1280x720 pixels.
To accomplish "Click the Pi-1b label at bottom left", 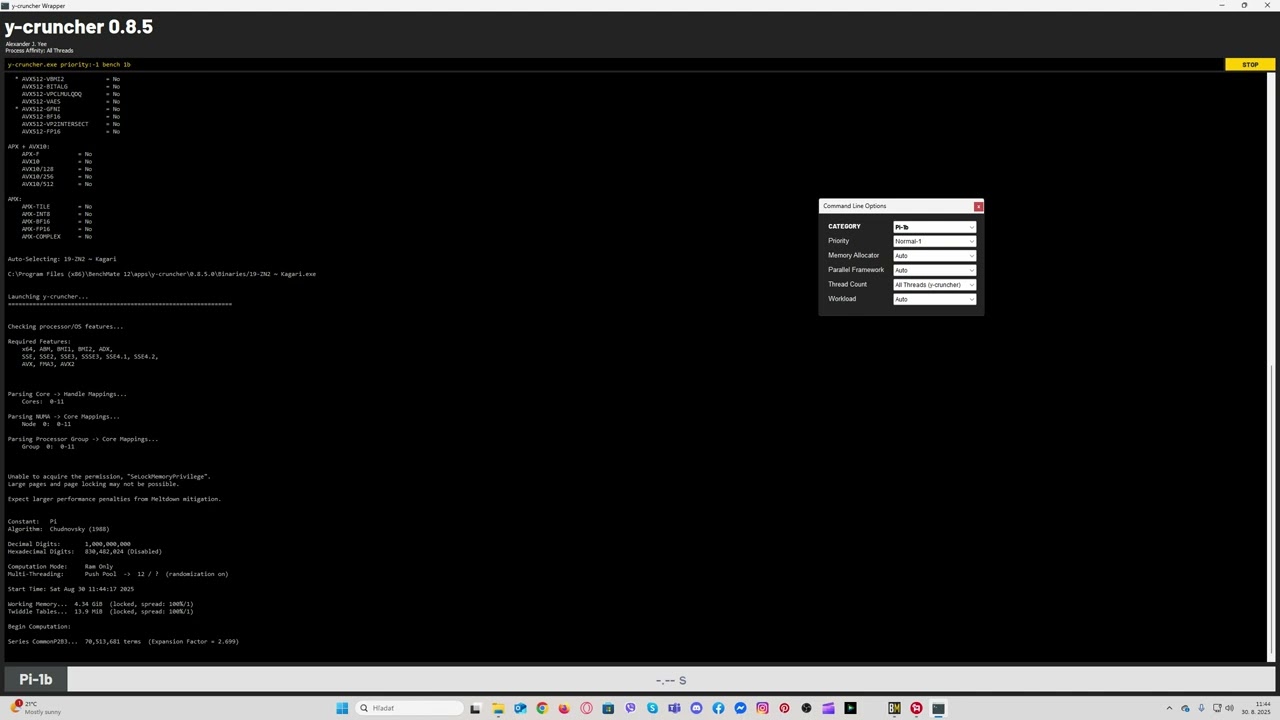I will coord(35,680).
